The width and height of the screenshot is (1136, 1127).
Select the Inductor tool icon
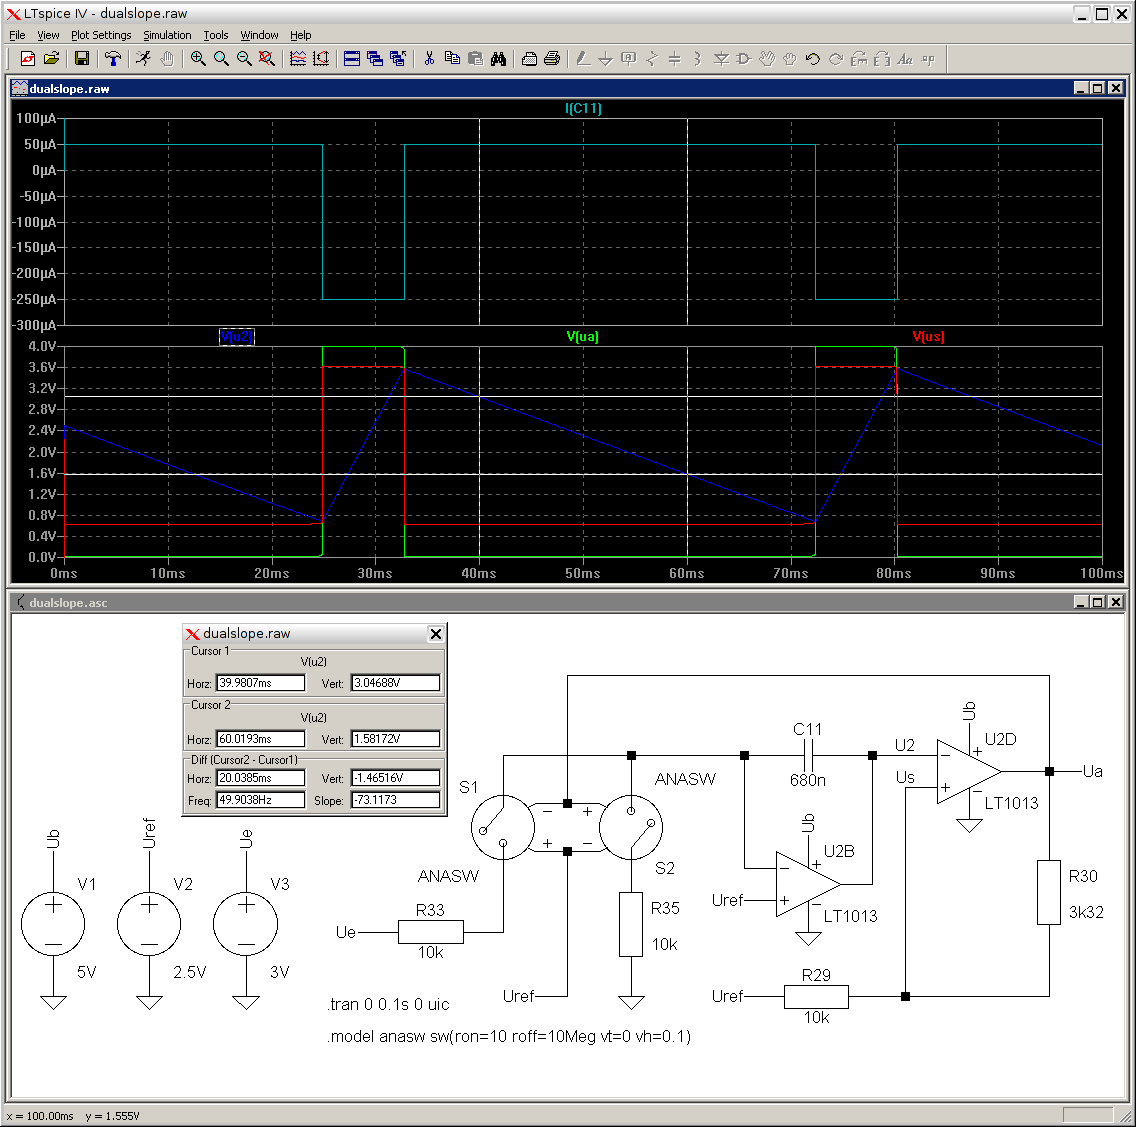click(698, 59)
